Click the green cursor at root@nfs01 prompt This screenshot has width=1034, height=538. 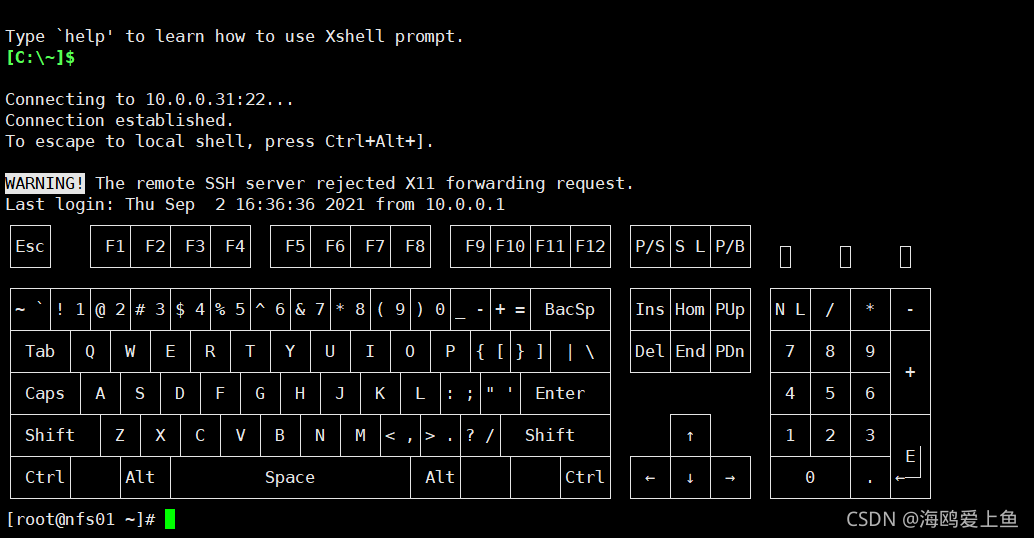point(170,520)
